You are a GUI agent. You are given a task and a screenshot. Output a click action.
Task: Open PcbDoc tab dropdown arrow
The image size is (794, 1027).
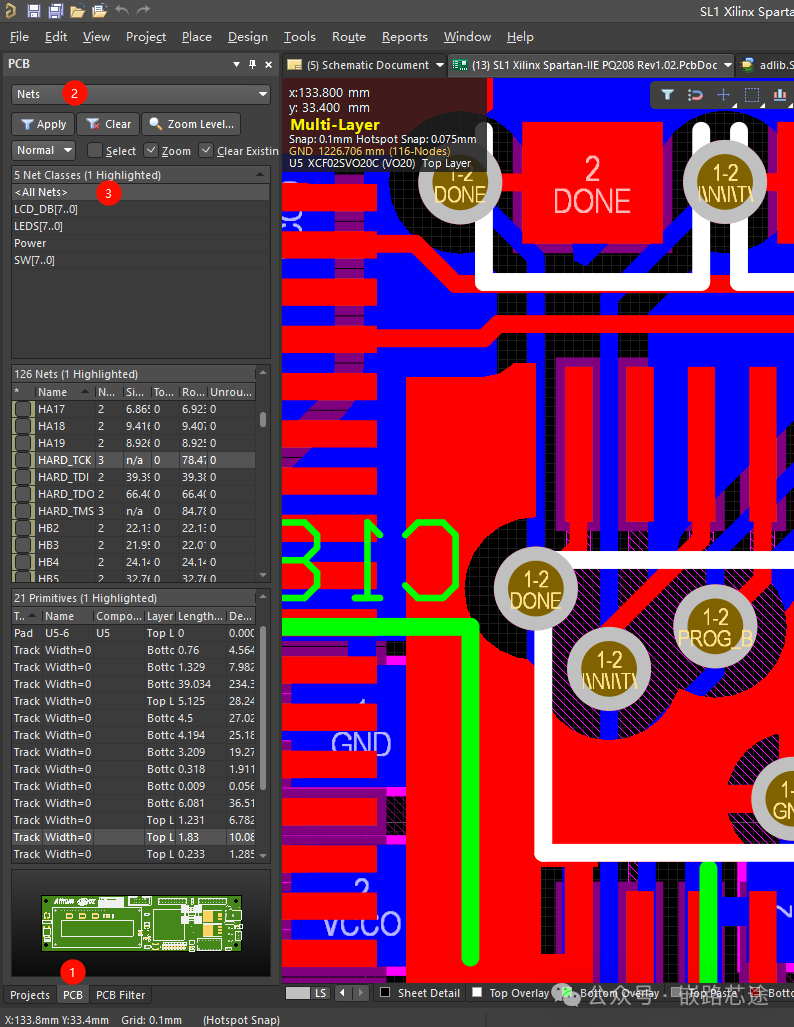click(727, 65)
